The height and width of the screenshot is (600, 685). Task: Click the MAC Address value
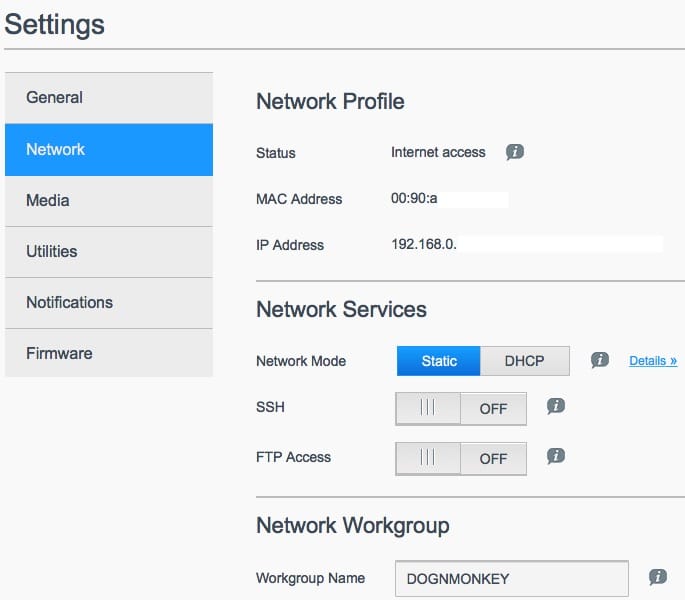point(414,199)
